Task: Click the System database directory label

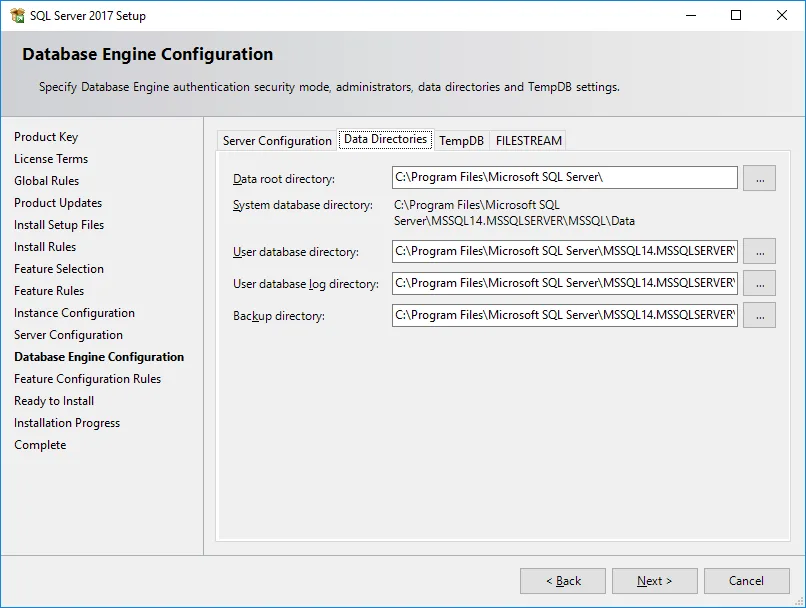Action: (303, 205)
